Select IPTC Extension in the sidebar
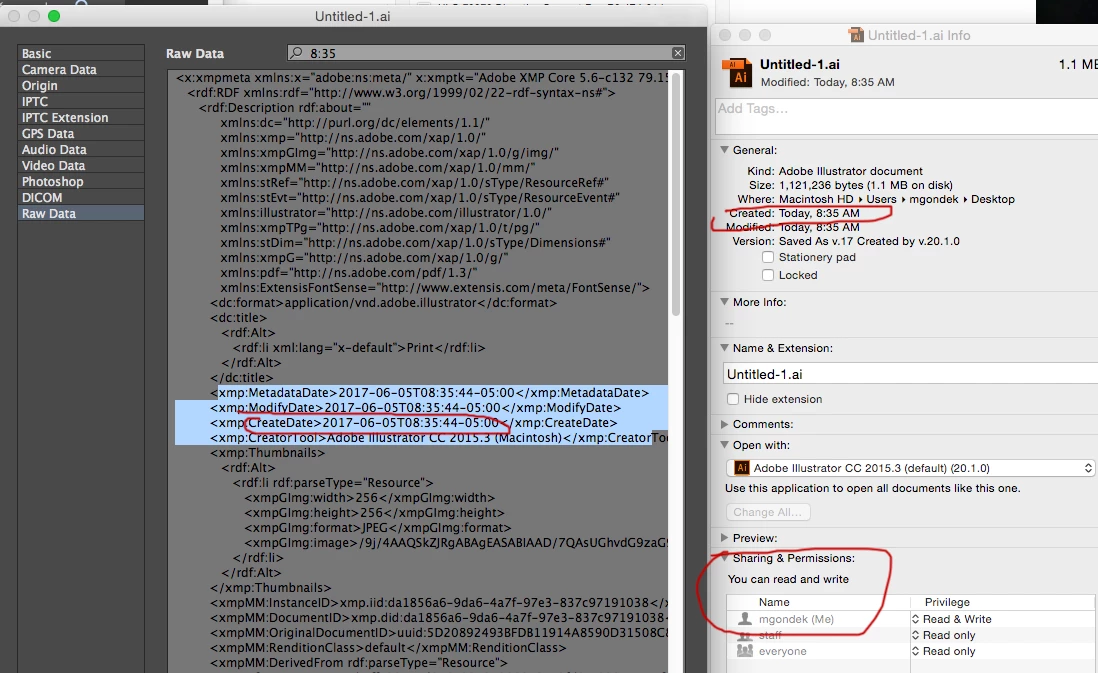Image resolution: width=1098 pixels, height=673 pixels. [81, 118]
